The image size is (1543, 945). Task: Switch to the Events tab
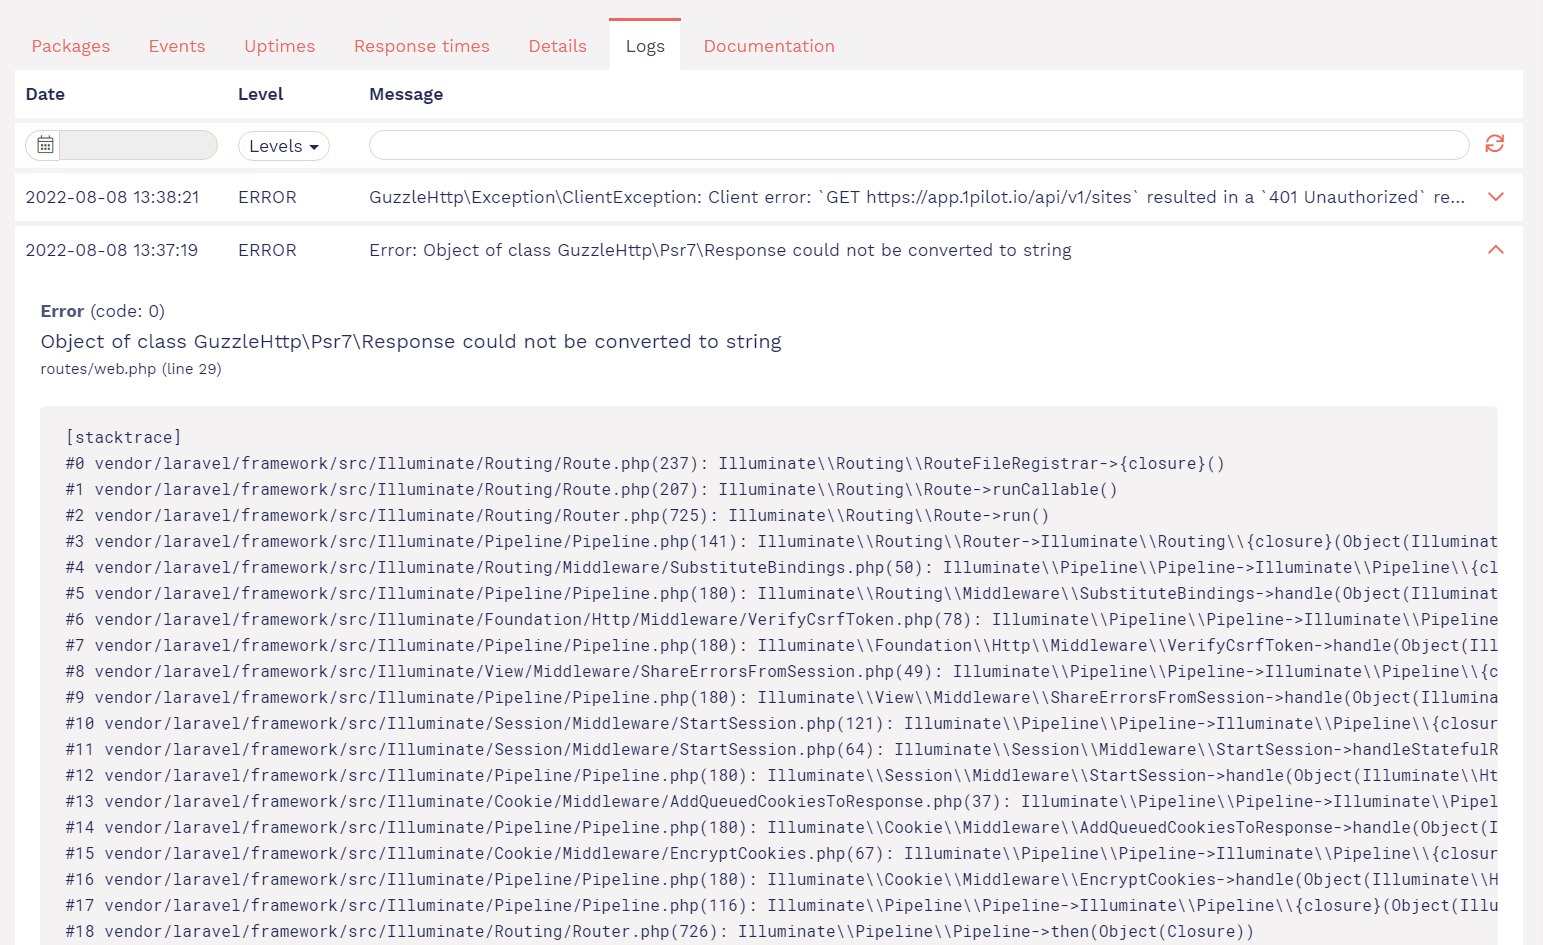(177, 46)
